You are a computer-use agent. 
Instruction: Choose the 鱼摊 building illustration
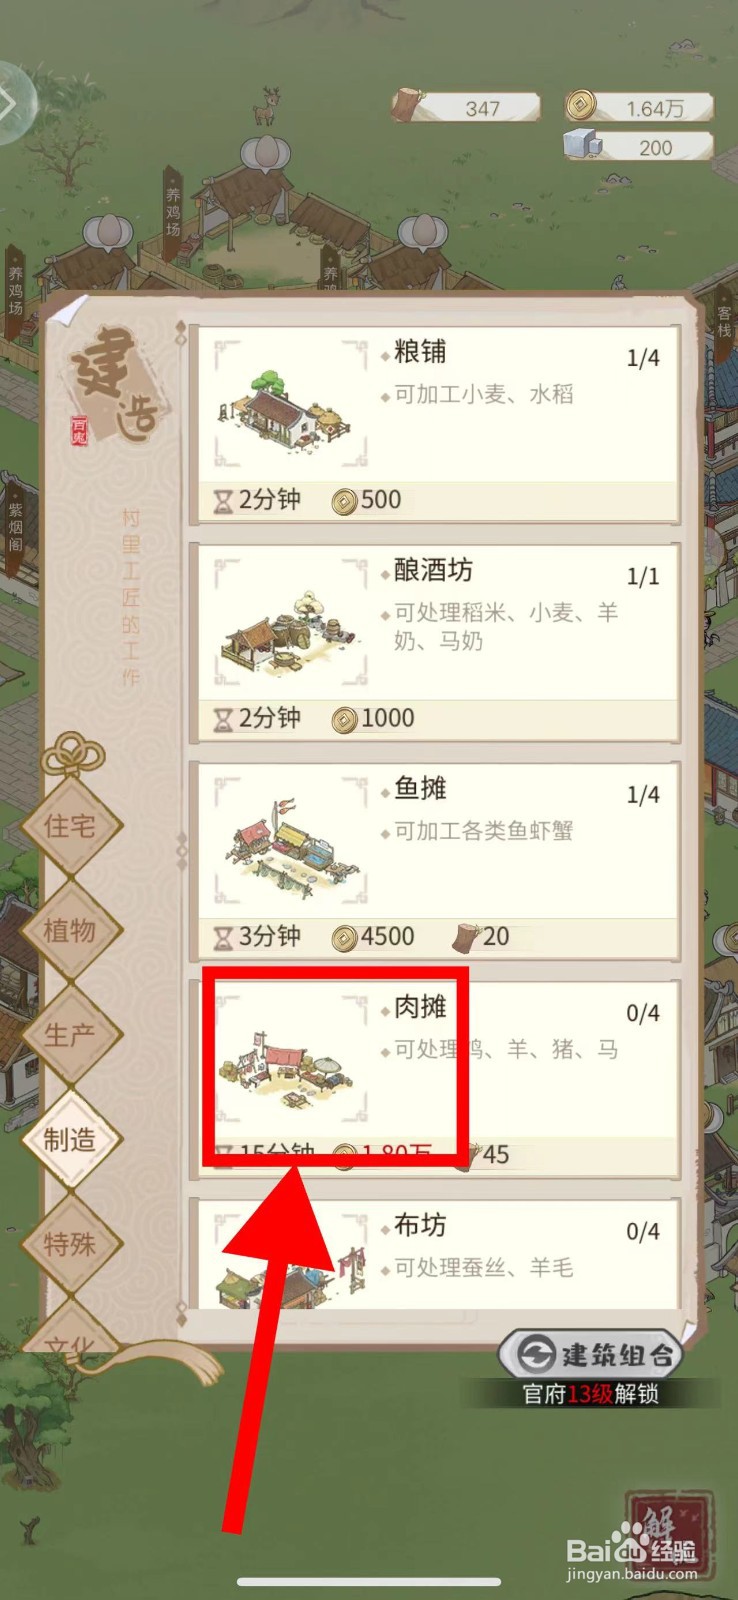(x=291, y=840)
